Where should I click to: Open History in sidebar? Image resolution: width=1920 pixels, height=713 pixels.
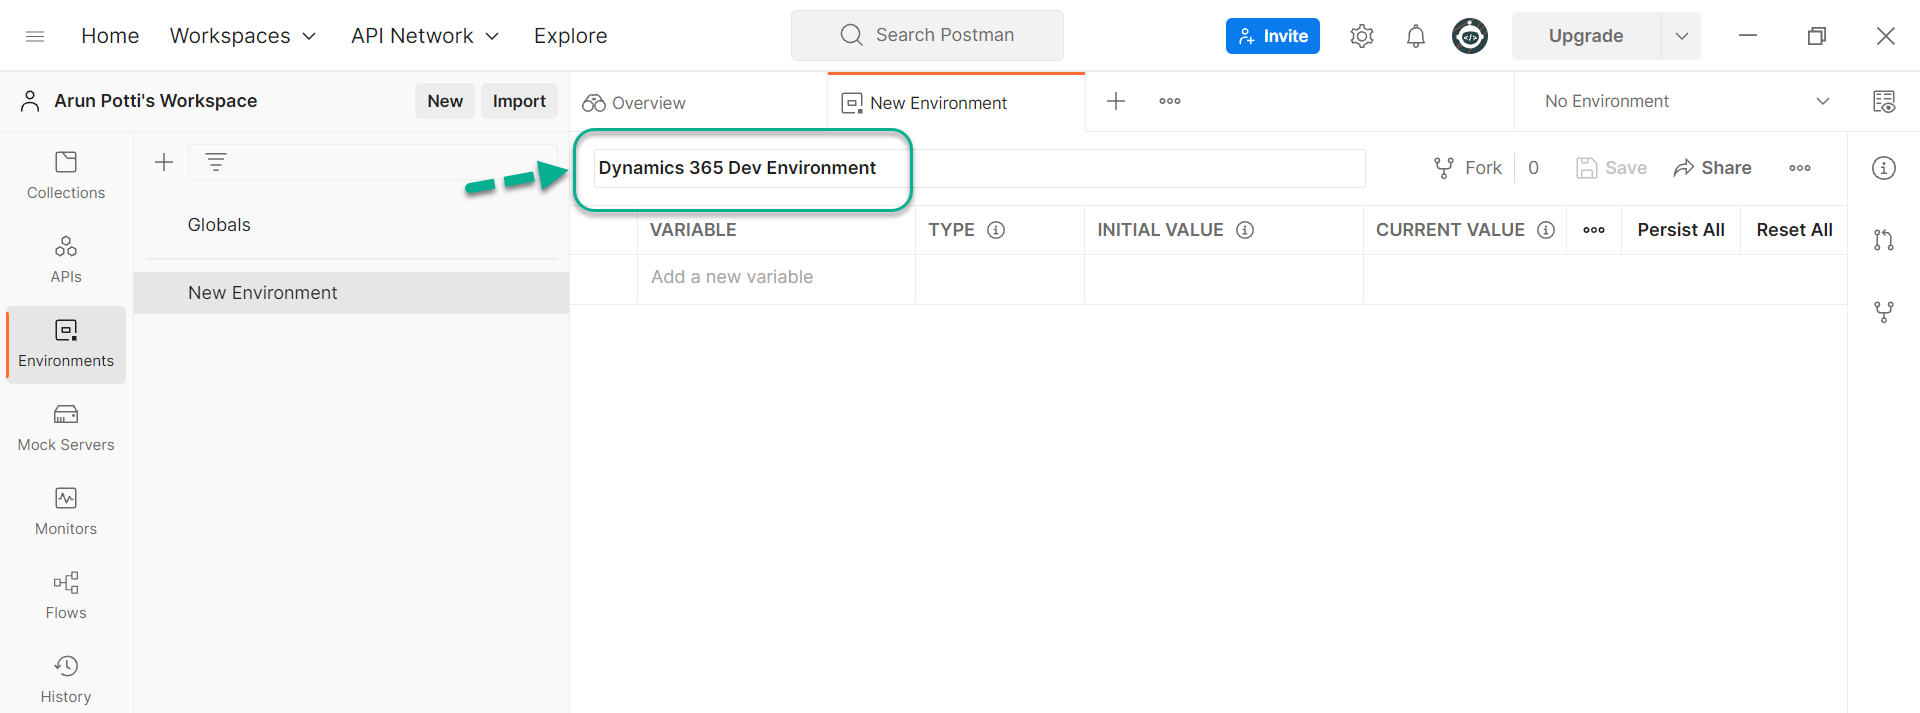(x=66, y=680)
